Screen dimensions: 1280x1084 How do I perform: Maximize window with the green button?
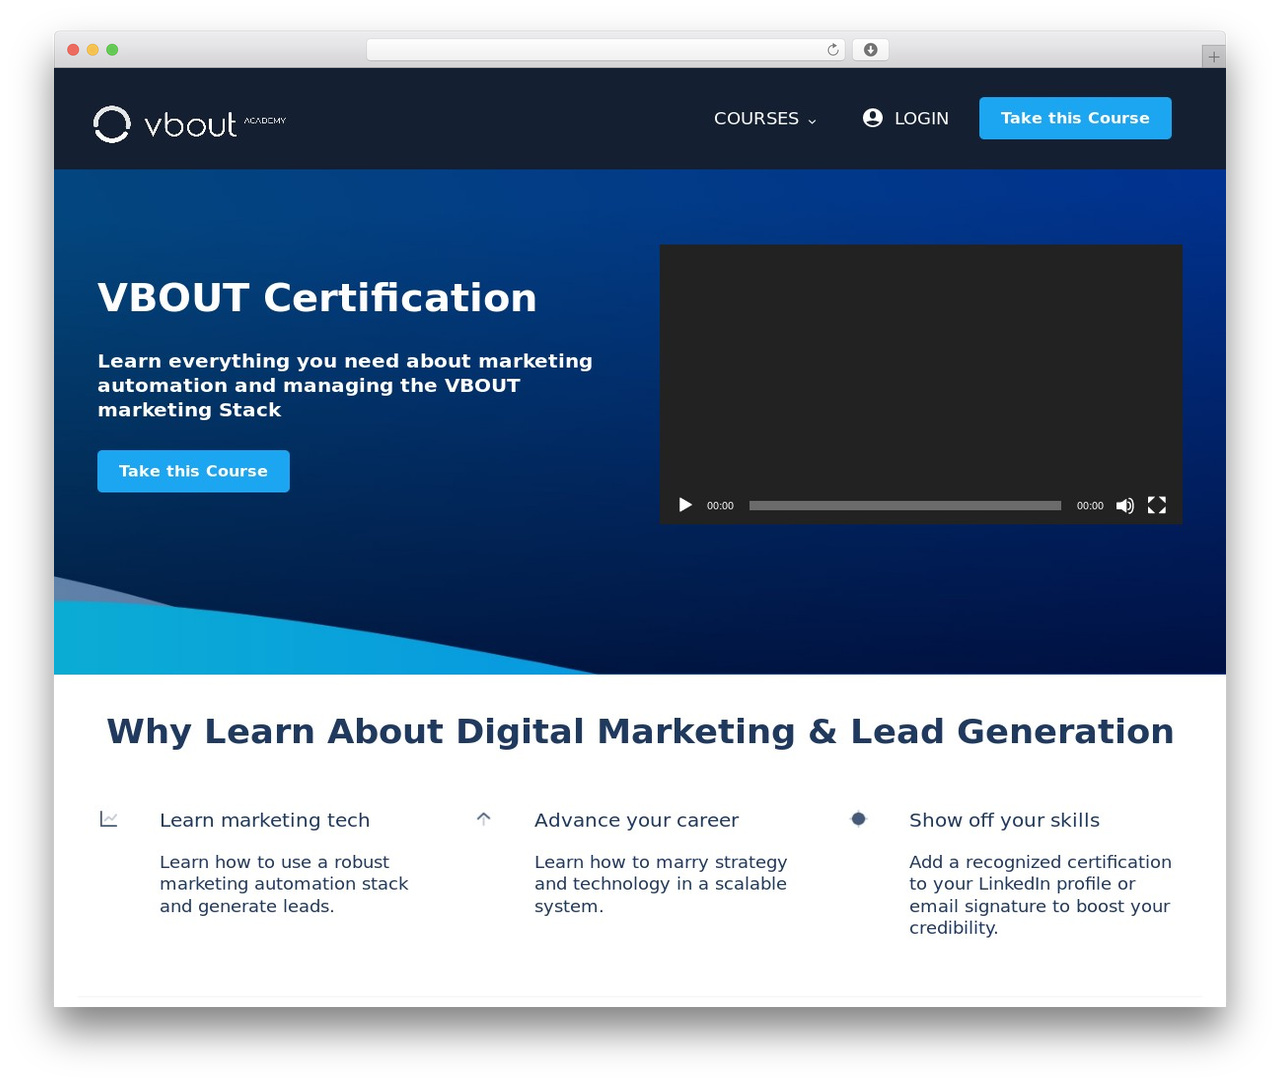pos(112,50)
